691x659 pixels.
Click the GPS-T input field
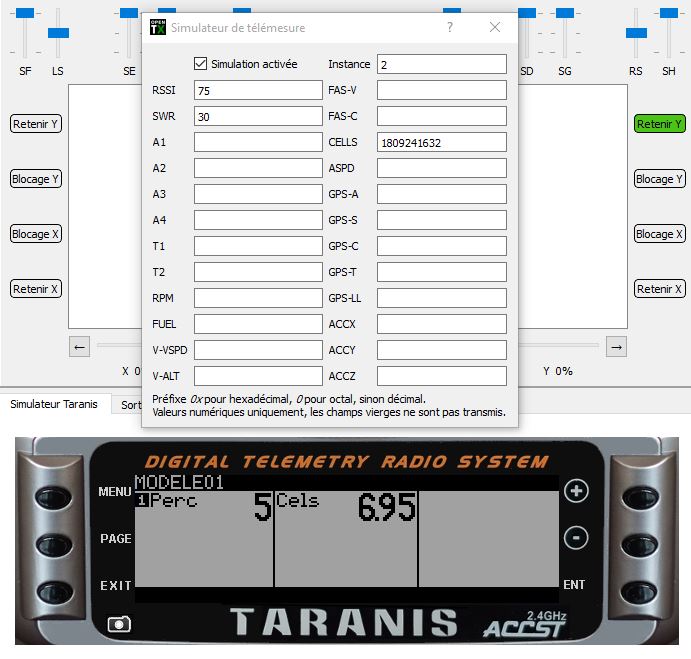442,272
